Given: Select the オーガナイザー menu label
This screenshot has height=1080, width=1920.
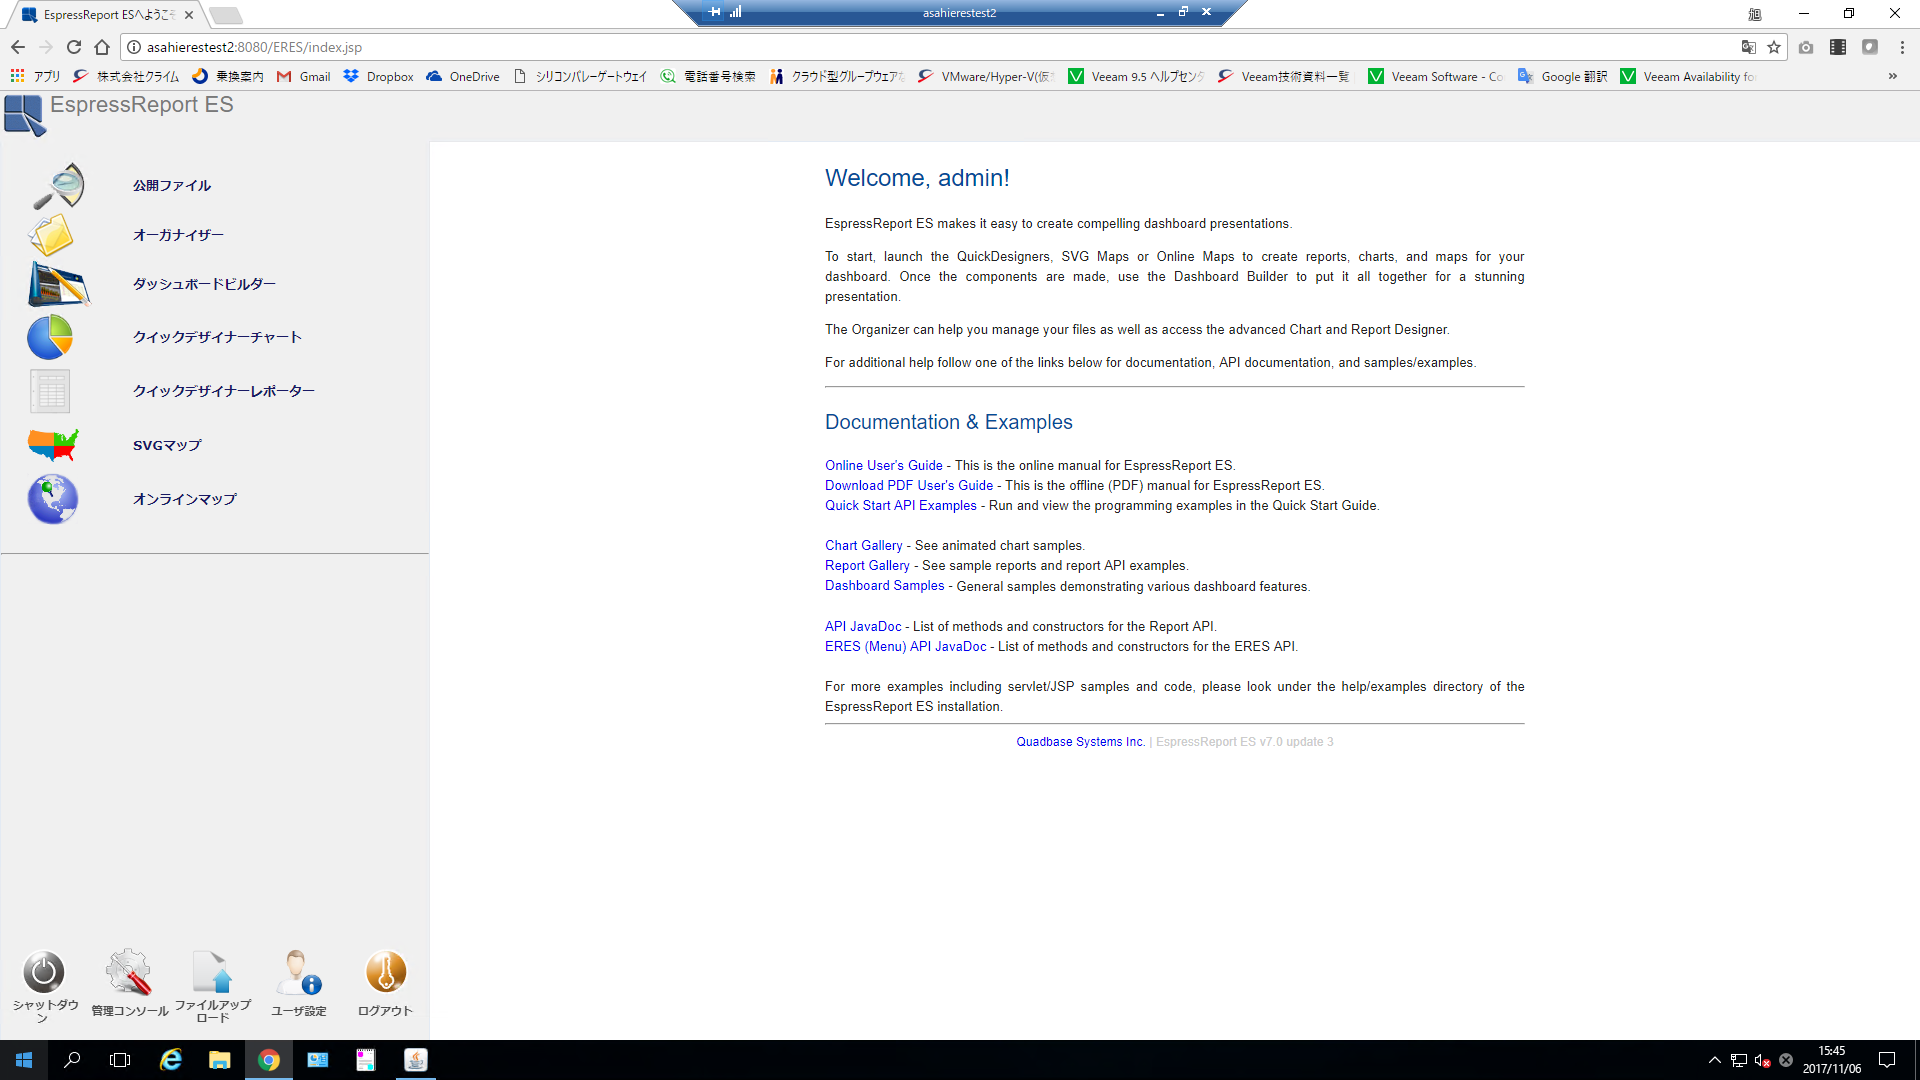Looking at the screenshot, I should [x=178, y=235].
